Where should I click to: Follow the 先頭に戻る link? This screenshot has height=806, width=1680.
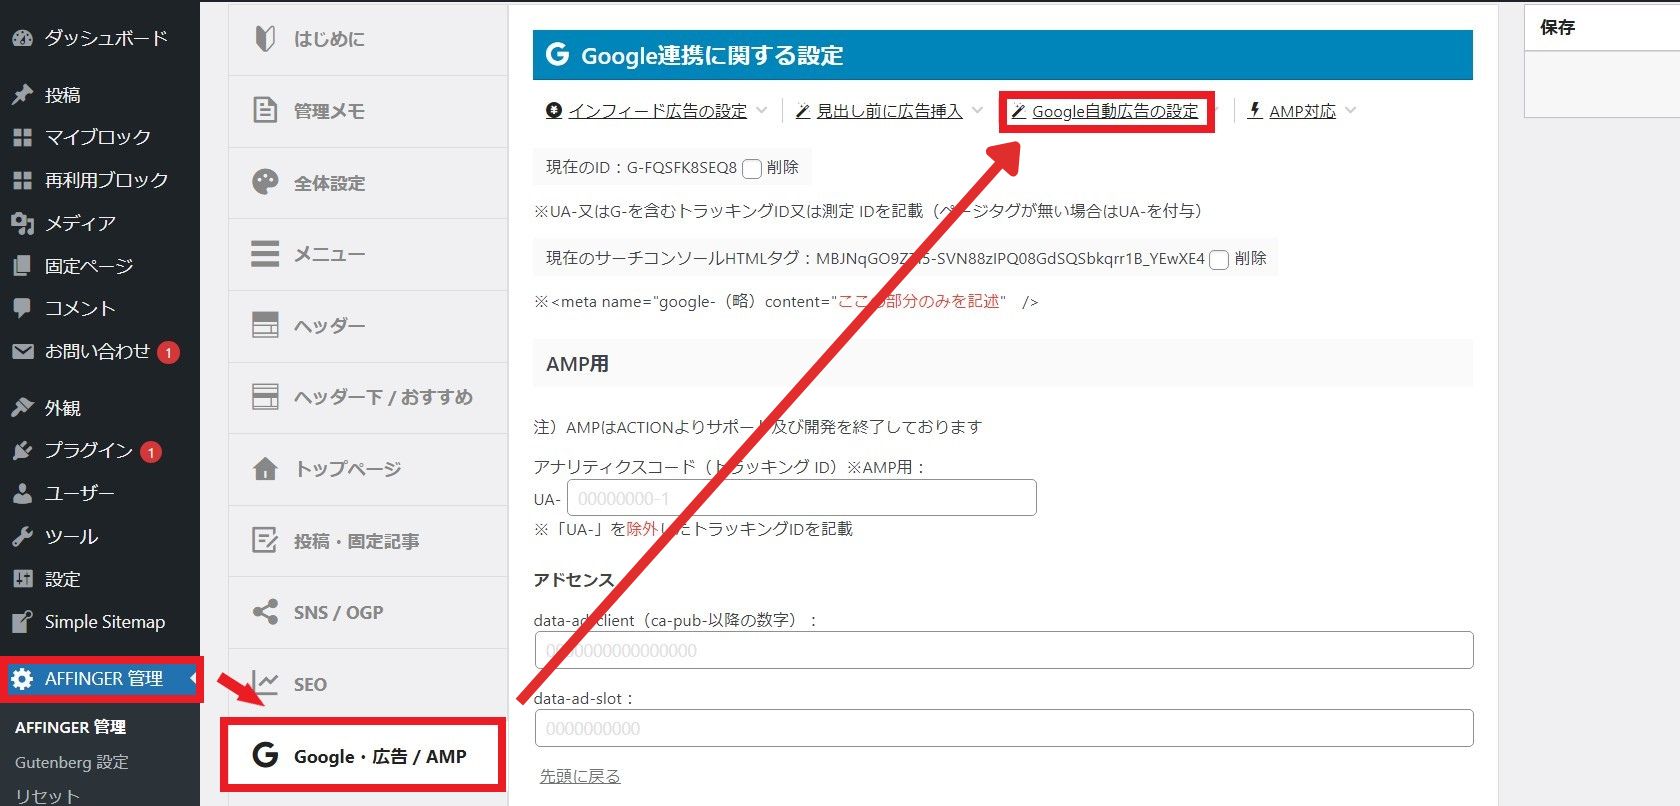click(x=580, y=776)
